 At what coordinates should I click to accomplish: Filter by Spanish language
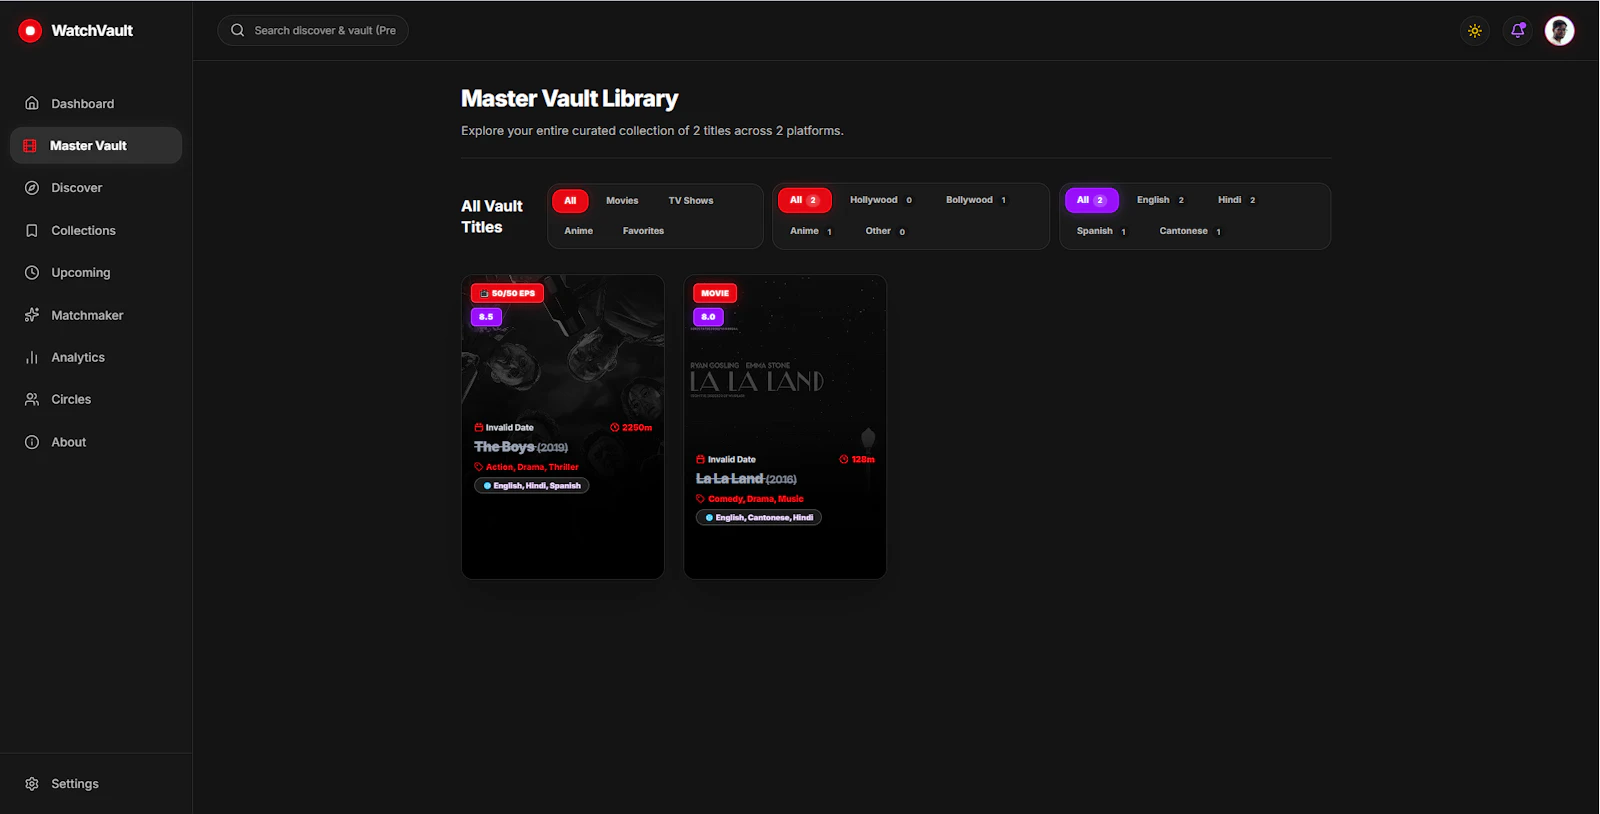(x=1101, y=231)
